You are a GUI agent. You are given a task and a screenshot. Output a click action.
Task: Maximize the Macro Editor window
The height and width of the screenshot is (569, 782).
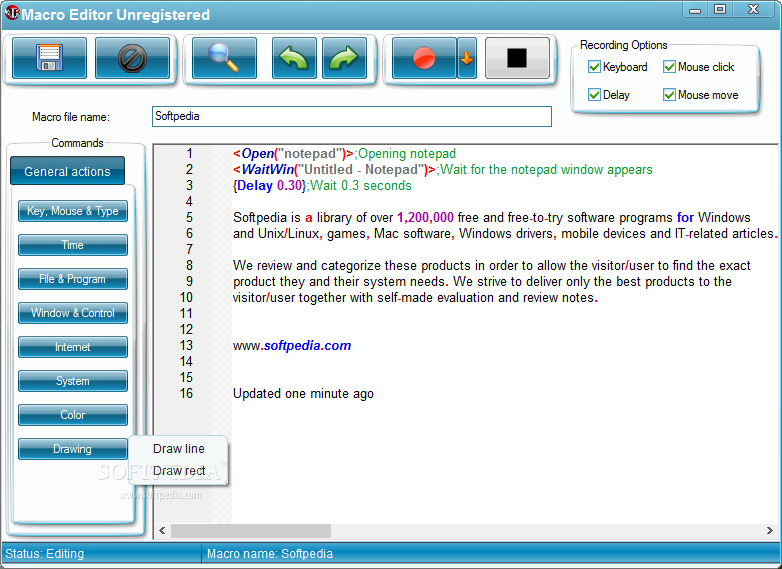(x=720, y=9)
